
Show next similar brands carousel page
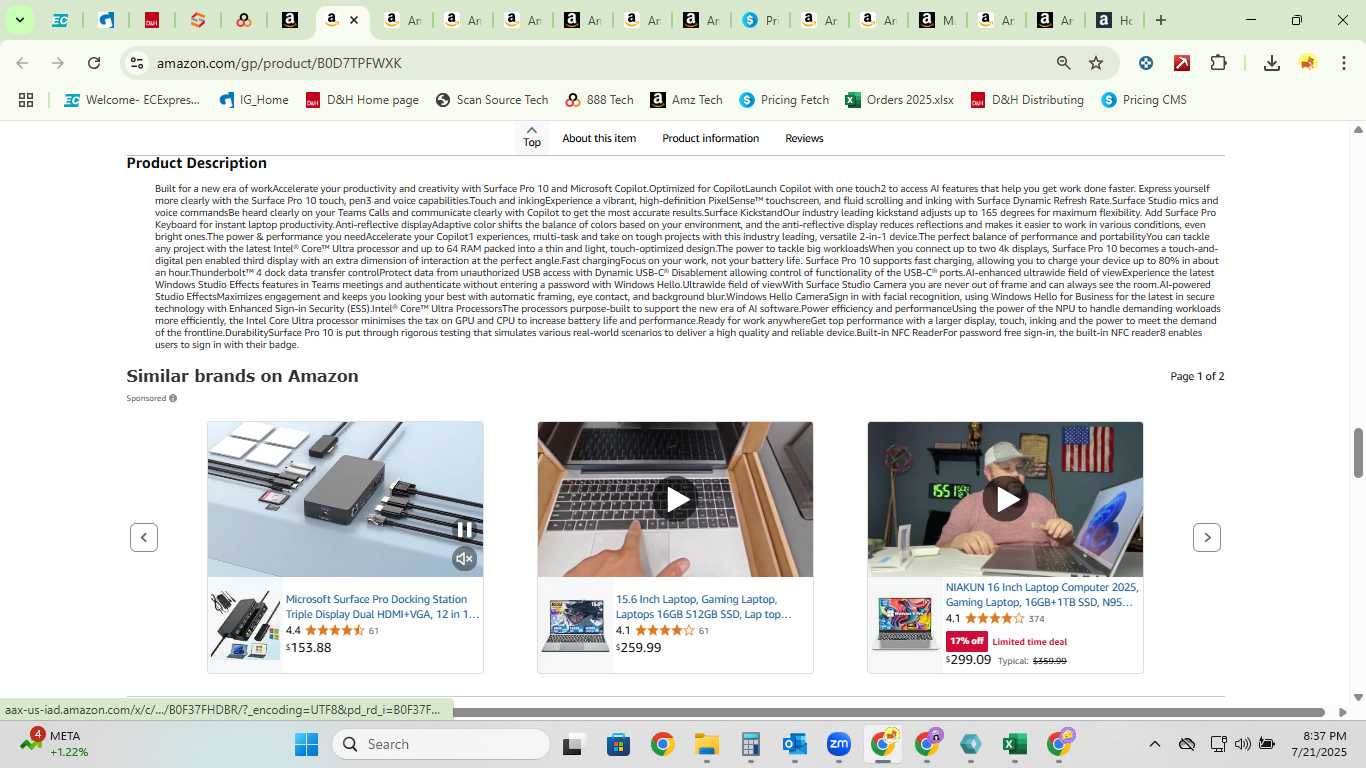pos(1207,537)
